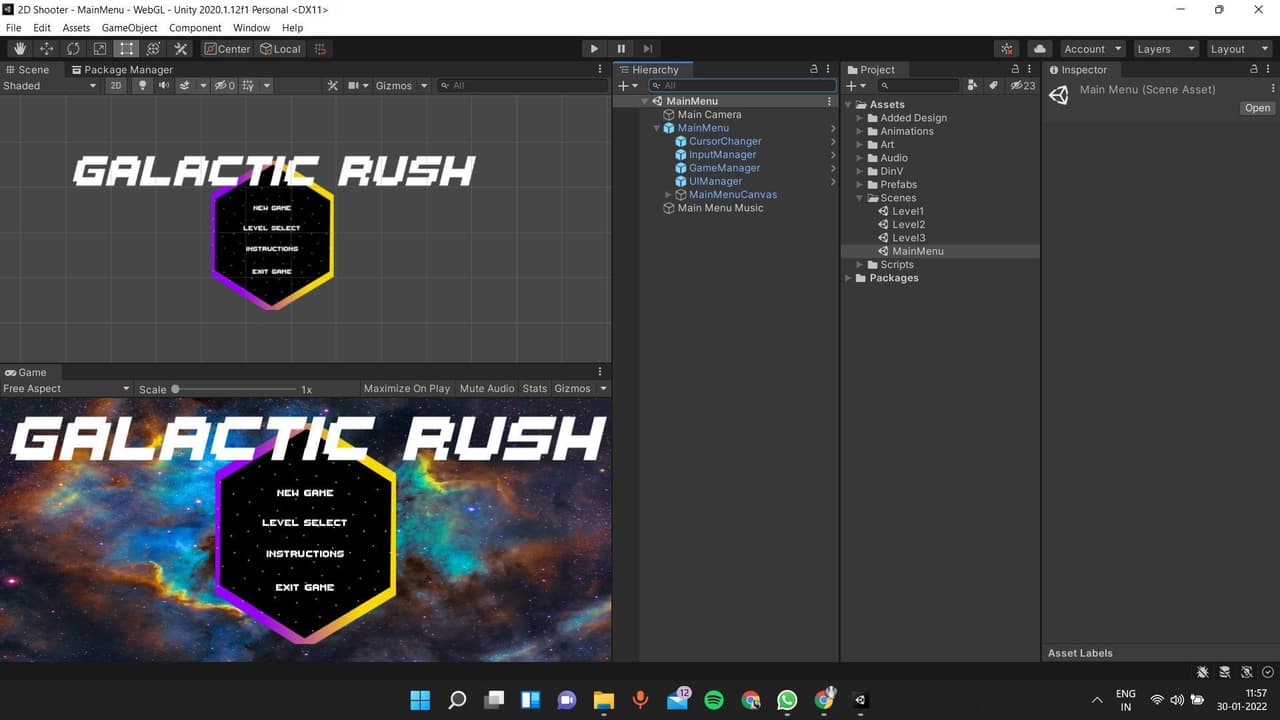Screen dimensions: 1280x720
Task: Open WhatsApp from the taskbar
Action: tap(787, 700)
